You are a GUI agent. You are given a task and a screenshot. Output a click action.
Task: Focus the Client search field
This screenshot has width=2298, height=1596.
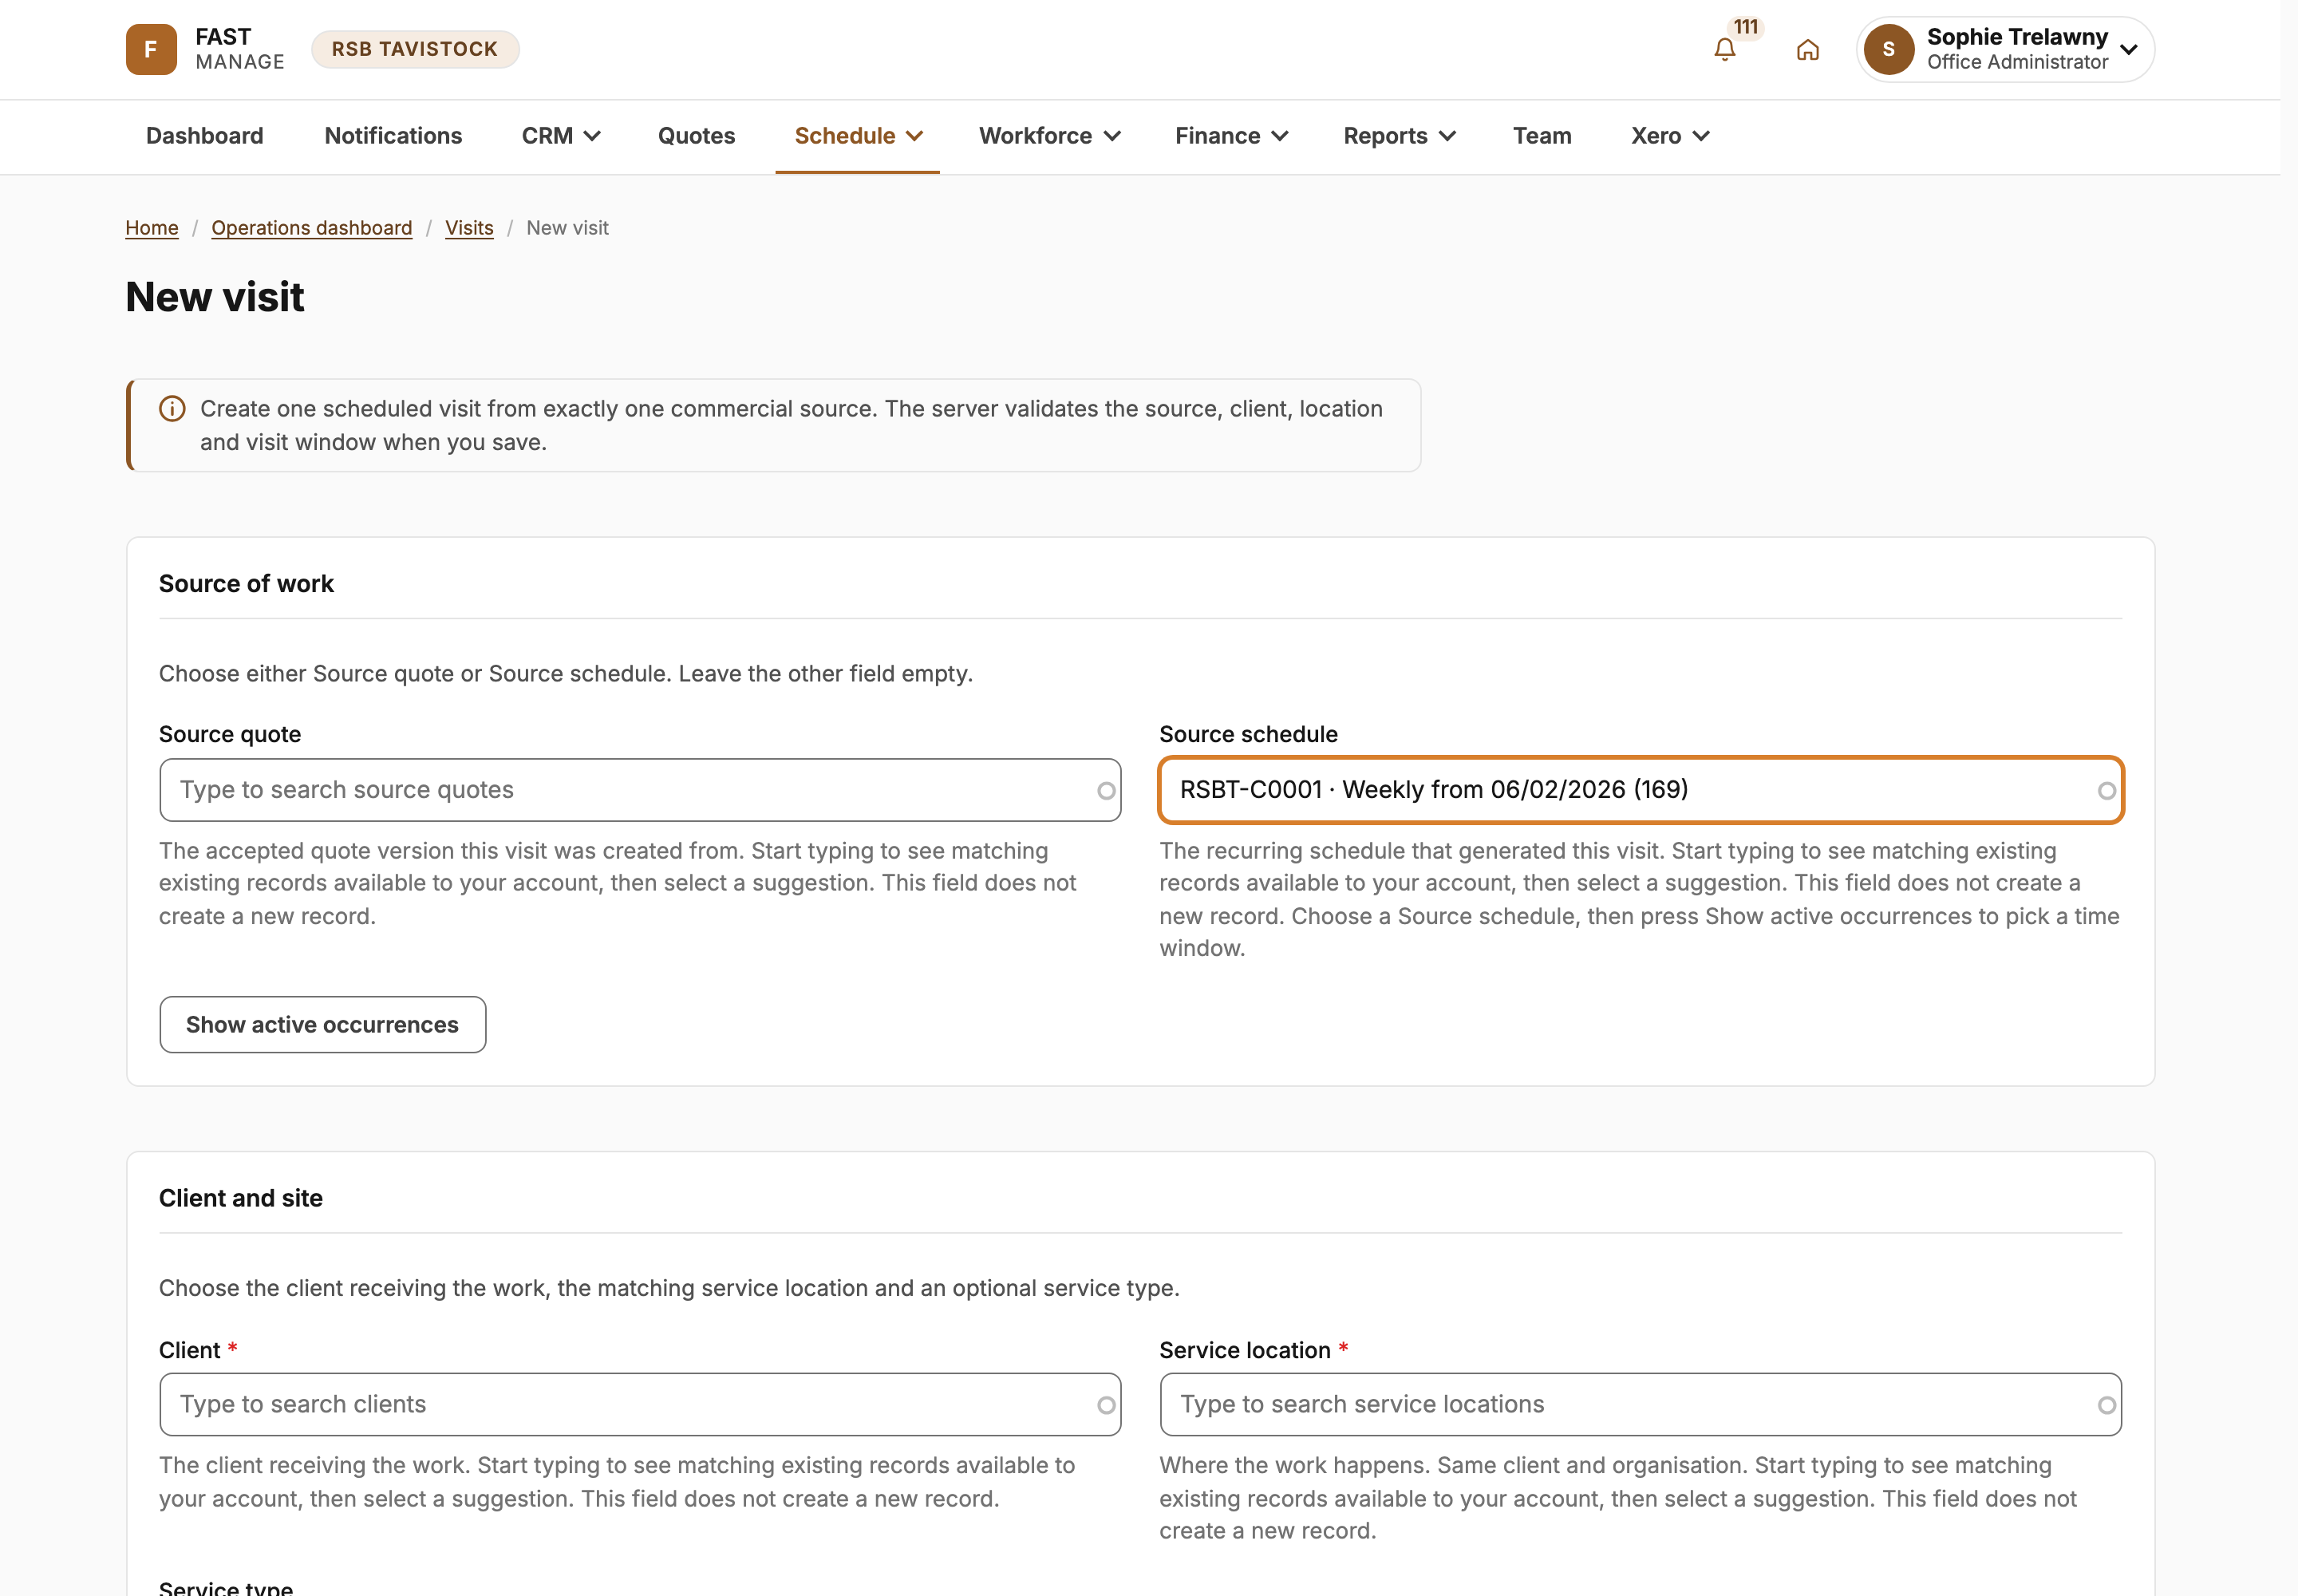[640, 1405]
